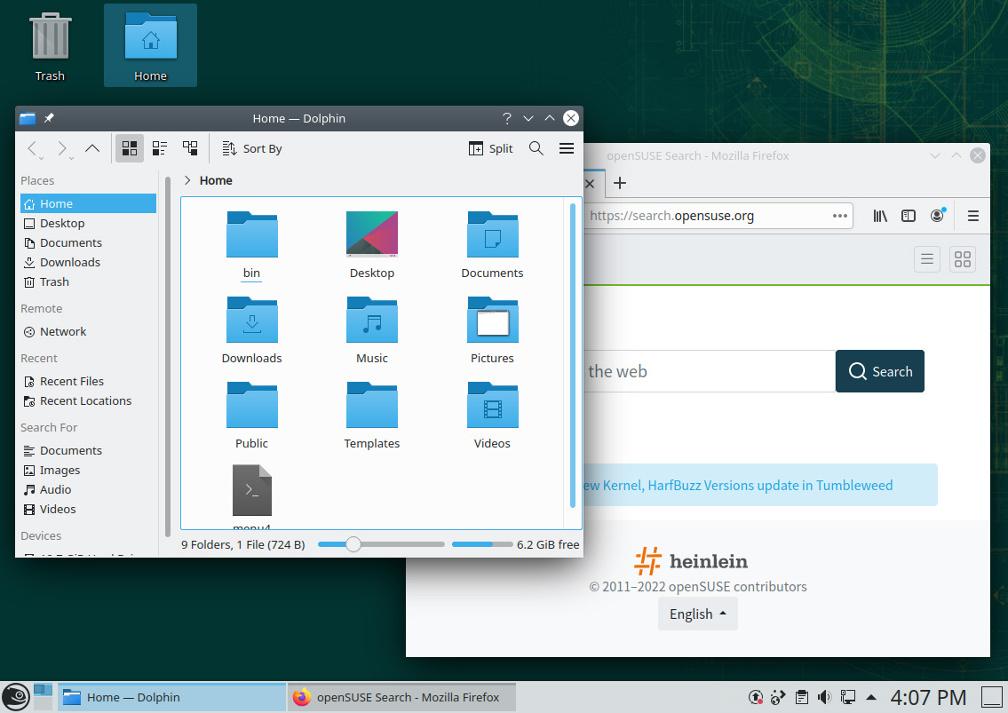The image size is (1008, 713).
Task: Open volume control in system tray
Action: [x=824, y=697]
